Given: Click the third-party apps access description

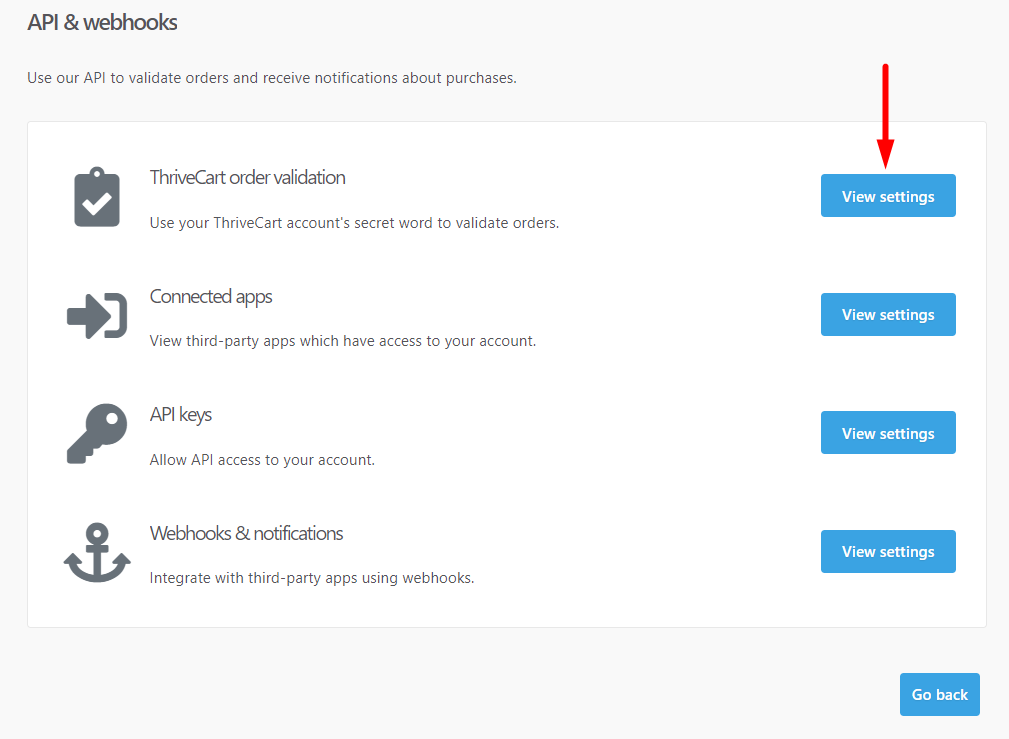Looking at the screenshot, I should [x=343, y=341].
